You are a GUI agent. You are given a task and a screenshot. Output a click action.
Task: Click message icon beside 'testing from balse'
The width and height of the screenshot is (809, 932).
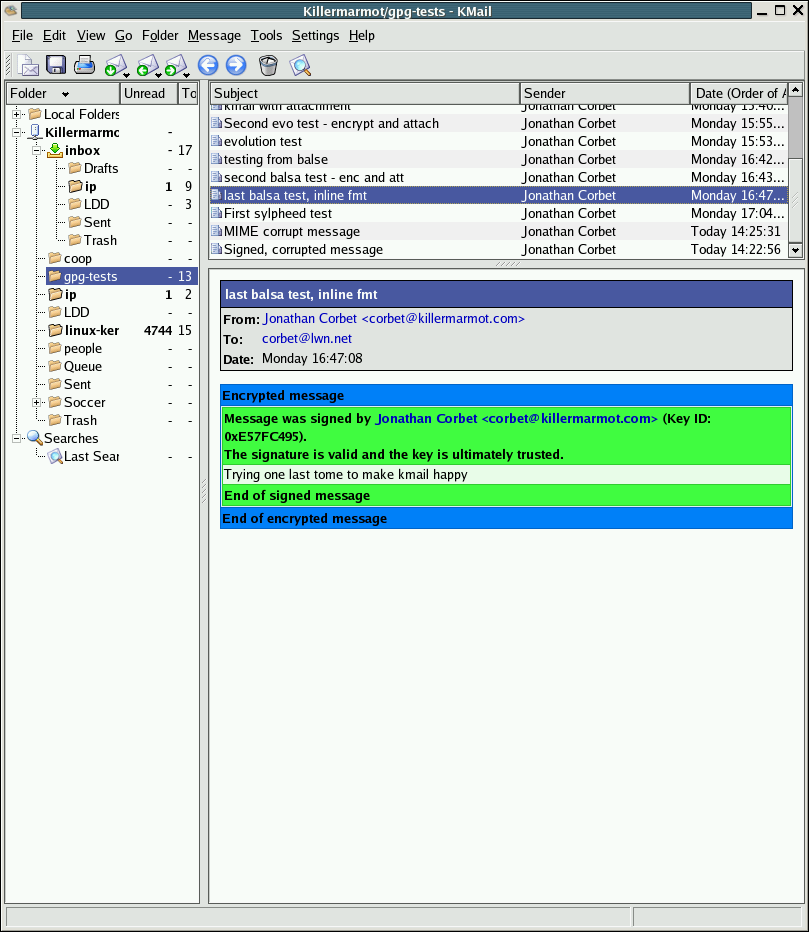pos(216,159)
